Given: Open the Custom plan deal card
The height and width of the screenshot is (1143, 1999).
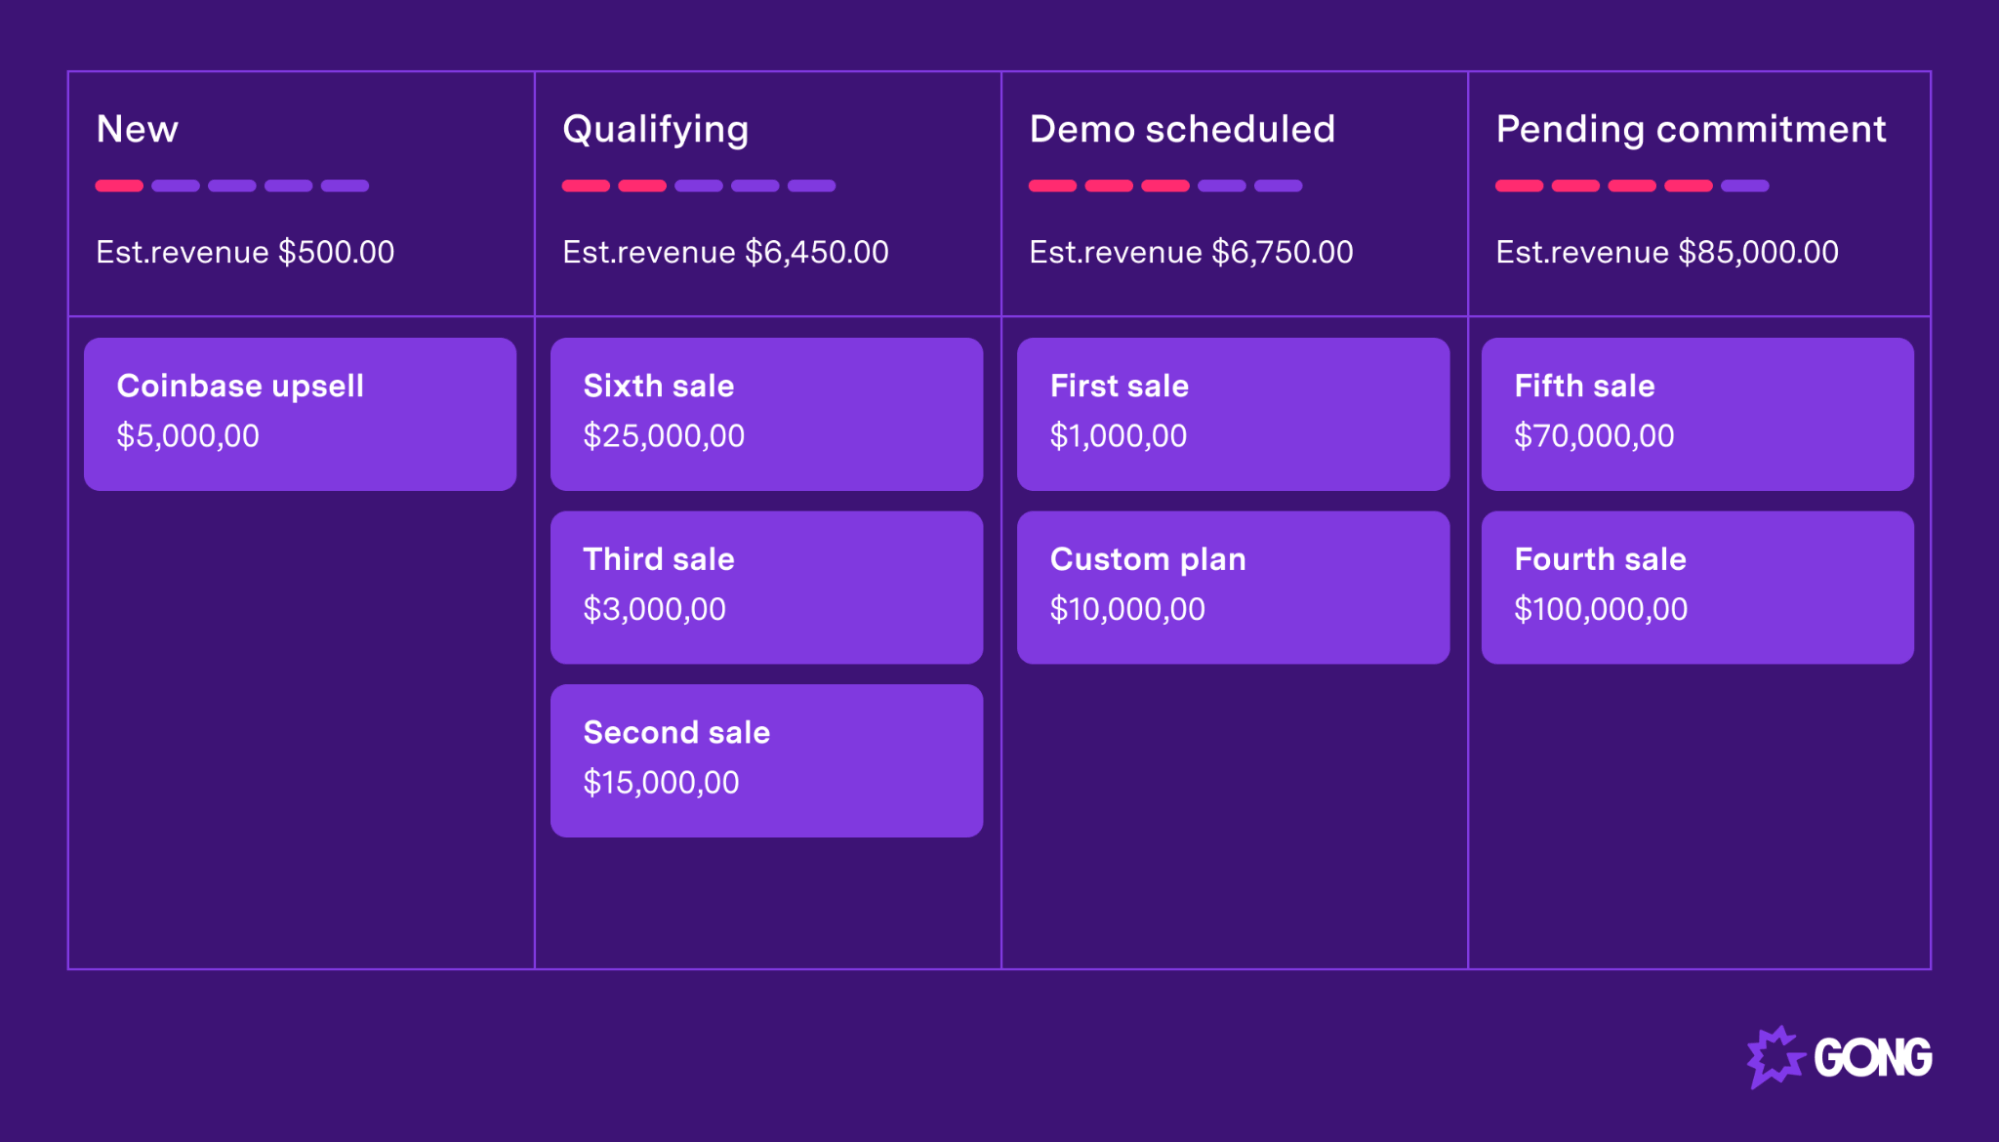Looking at the screenshot, I should click(1233, 588).
